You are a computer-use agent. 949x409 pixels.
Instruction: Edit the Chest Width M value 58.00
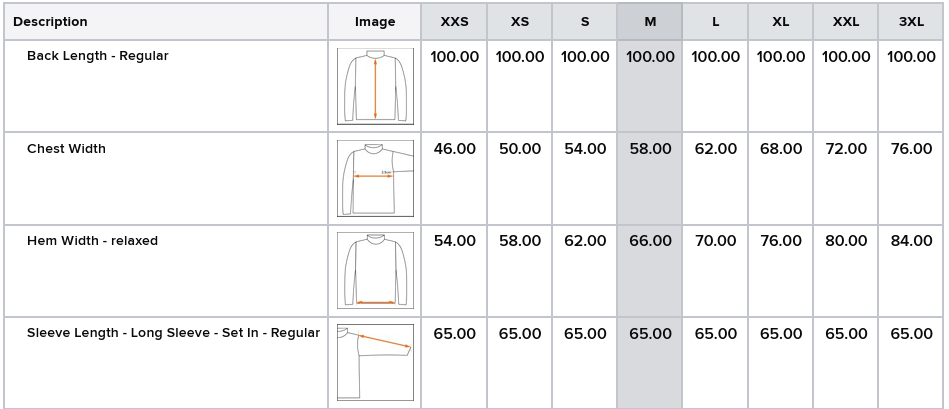tap(650, 149)
